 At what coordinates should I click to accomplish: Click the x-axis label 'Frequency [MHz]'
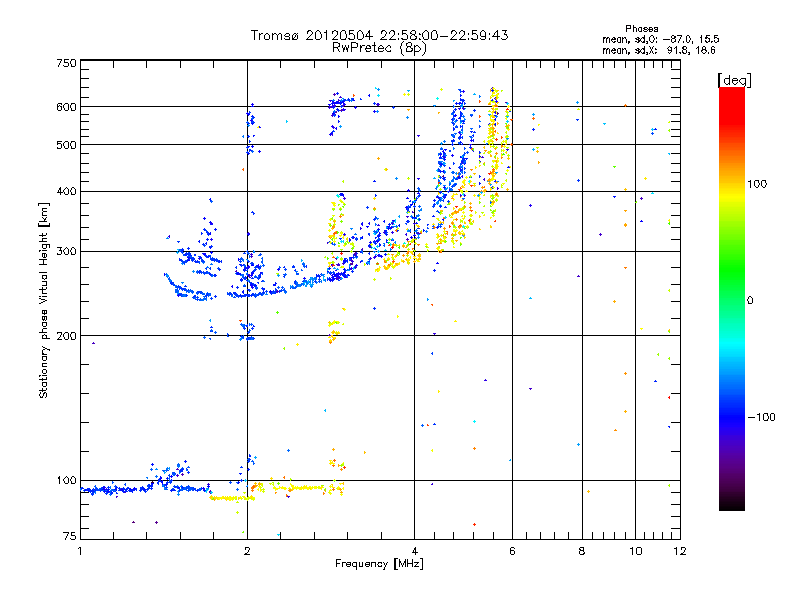point(379,564)
